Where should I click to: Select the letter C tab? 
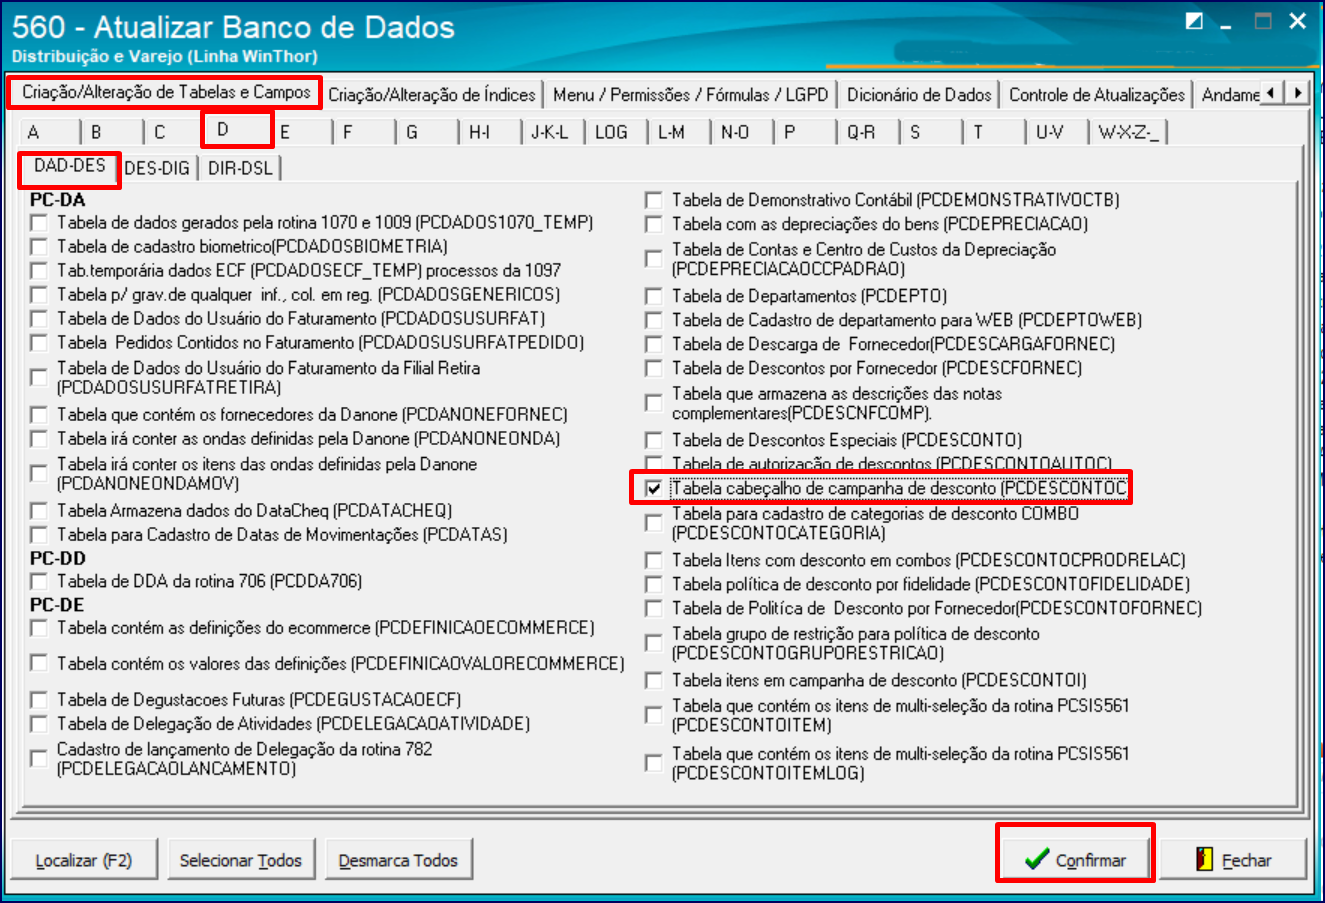pos(175,132)
